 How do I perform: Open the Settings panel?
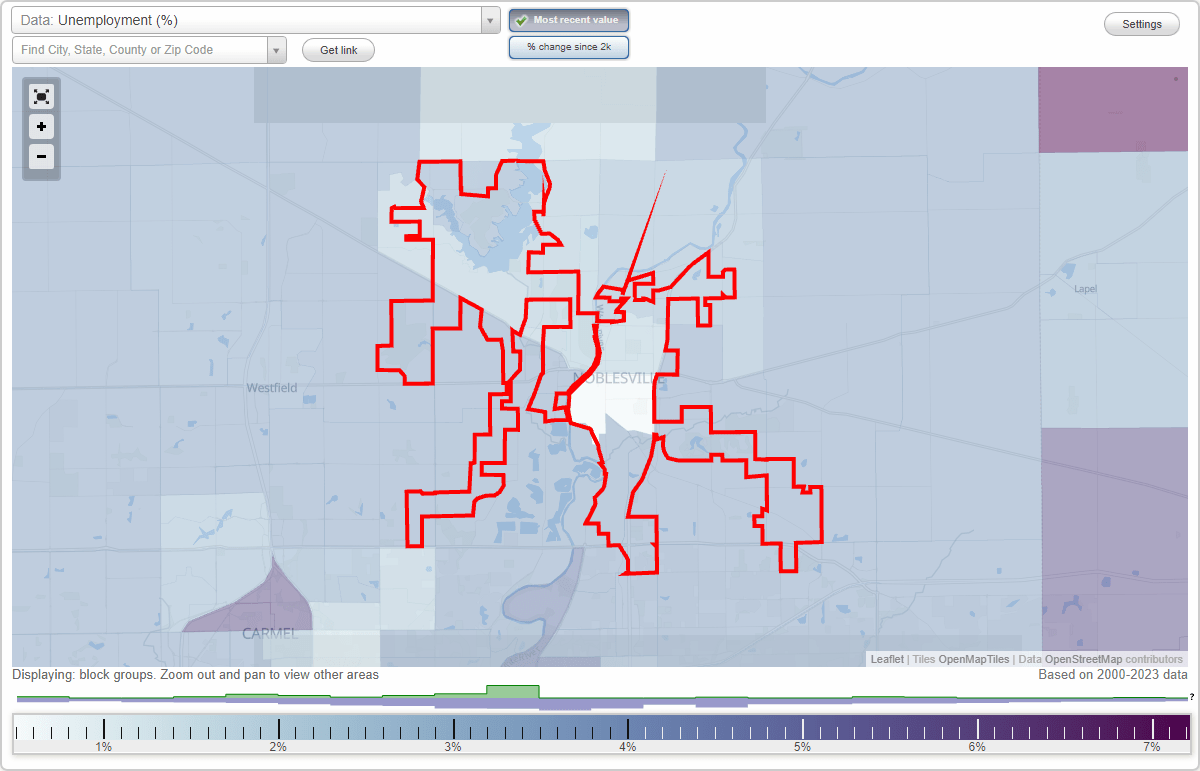1141,23
